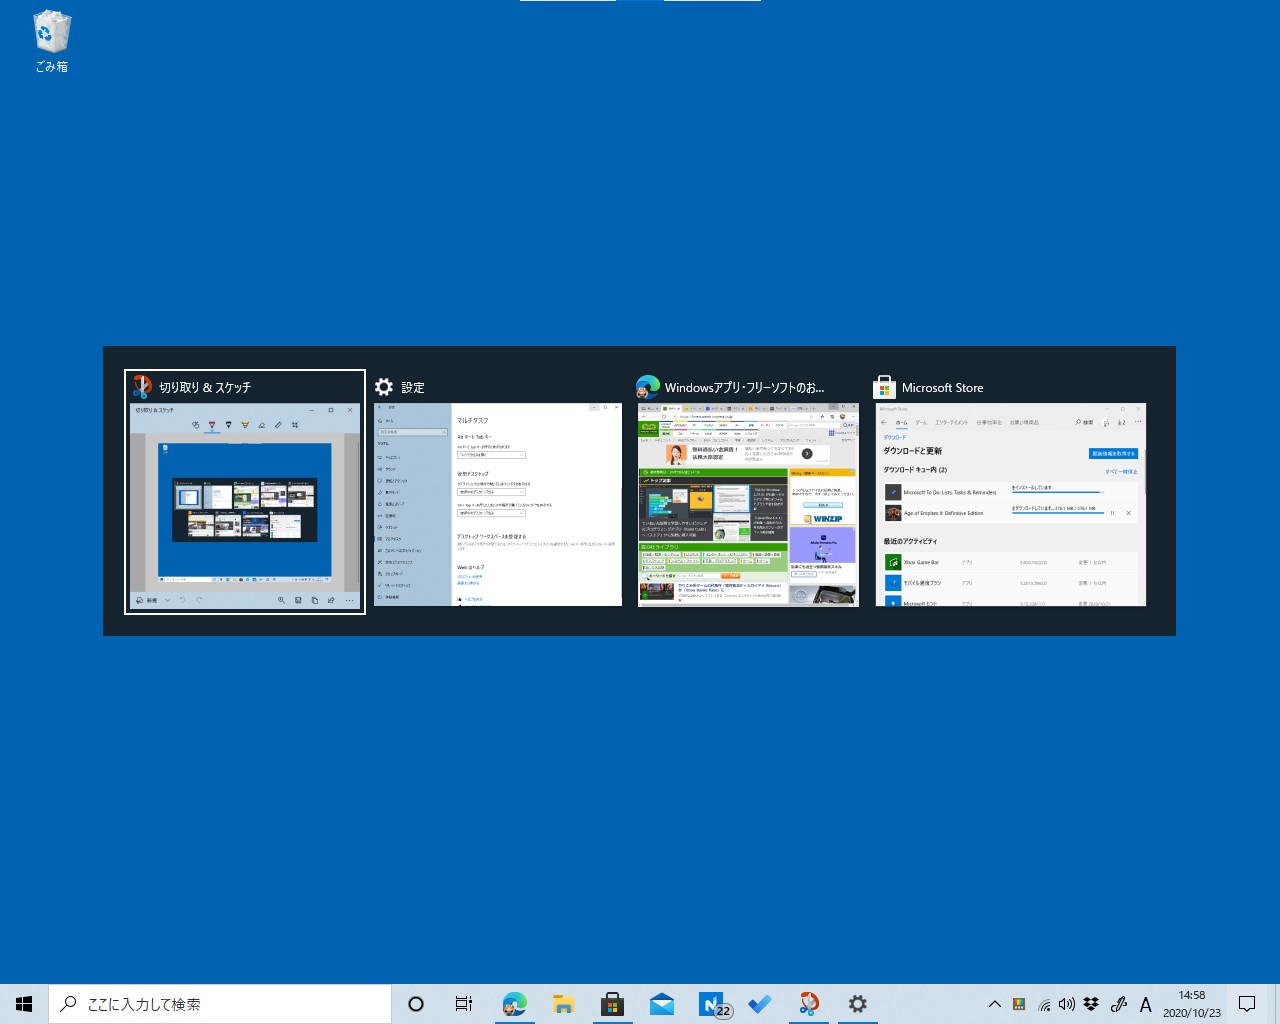The width and height of the screenshot is (1280, 1024).
Task: Open Snip & Sketch from the taskbar
Action: (x=809, y=1004)
